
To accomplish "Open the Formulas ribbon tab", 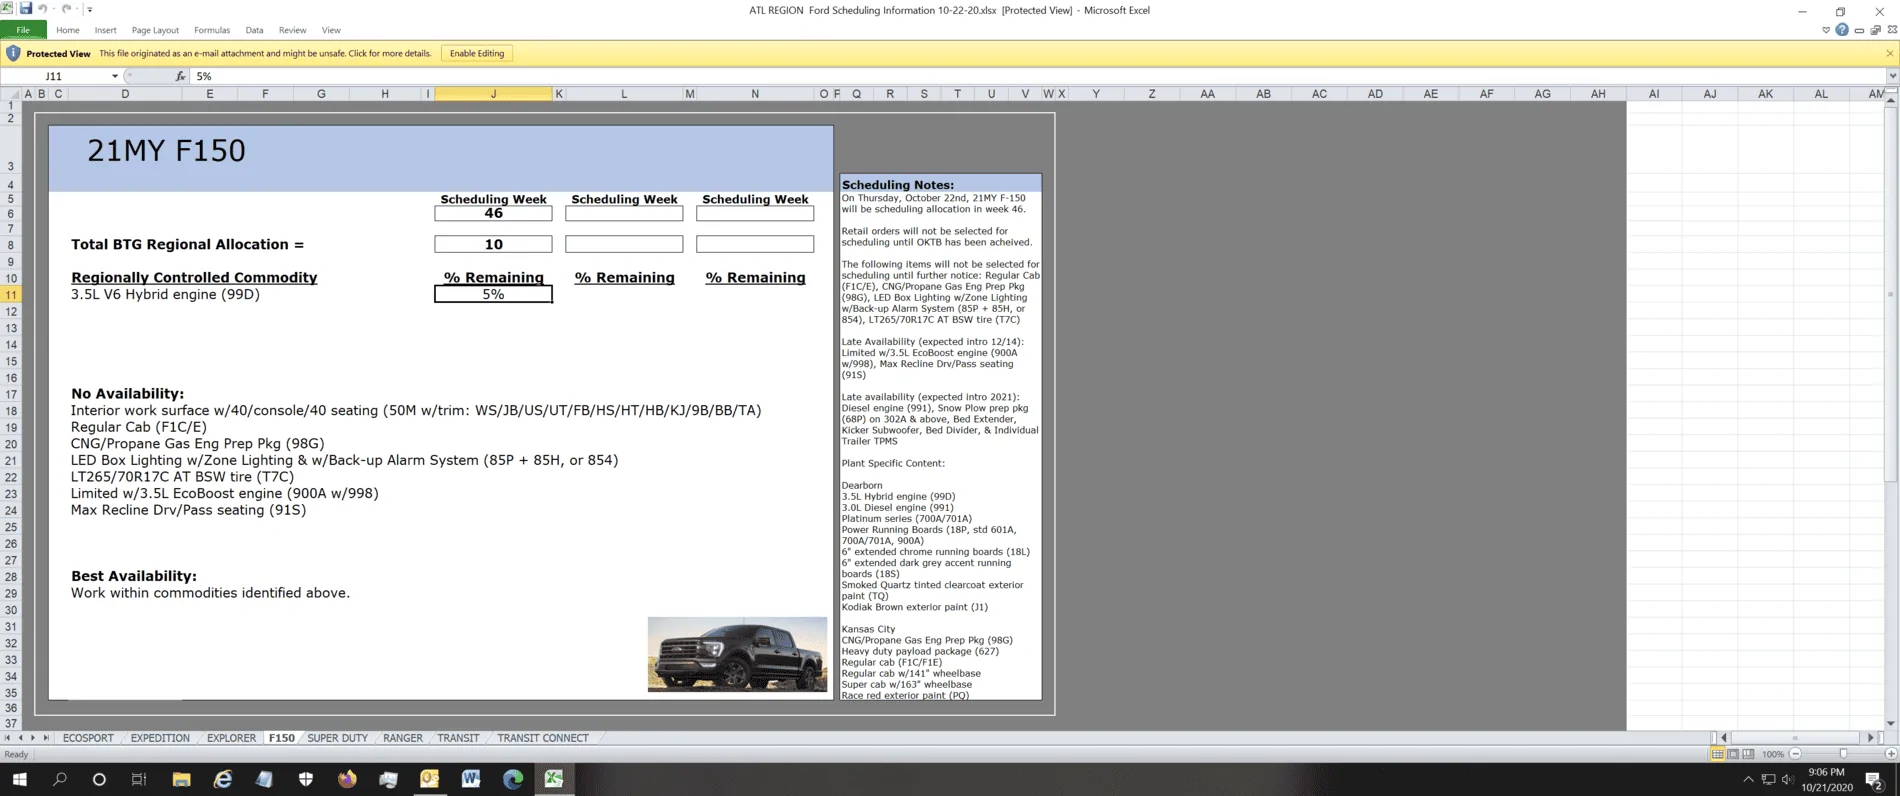I will point(212,30).
